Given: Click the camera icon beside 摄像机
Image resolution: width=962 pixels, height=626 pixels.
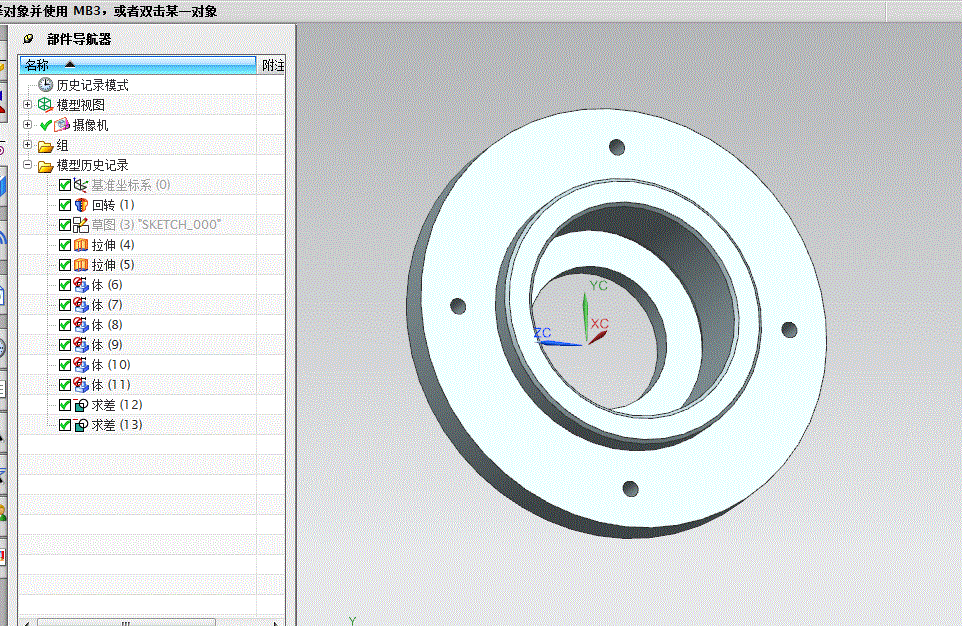Looking at the screenshot, I should point(62,125).
